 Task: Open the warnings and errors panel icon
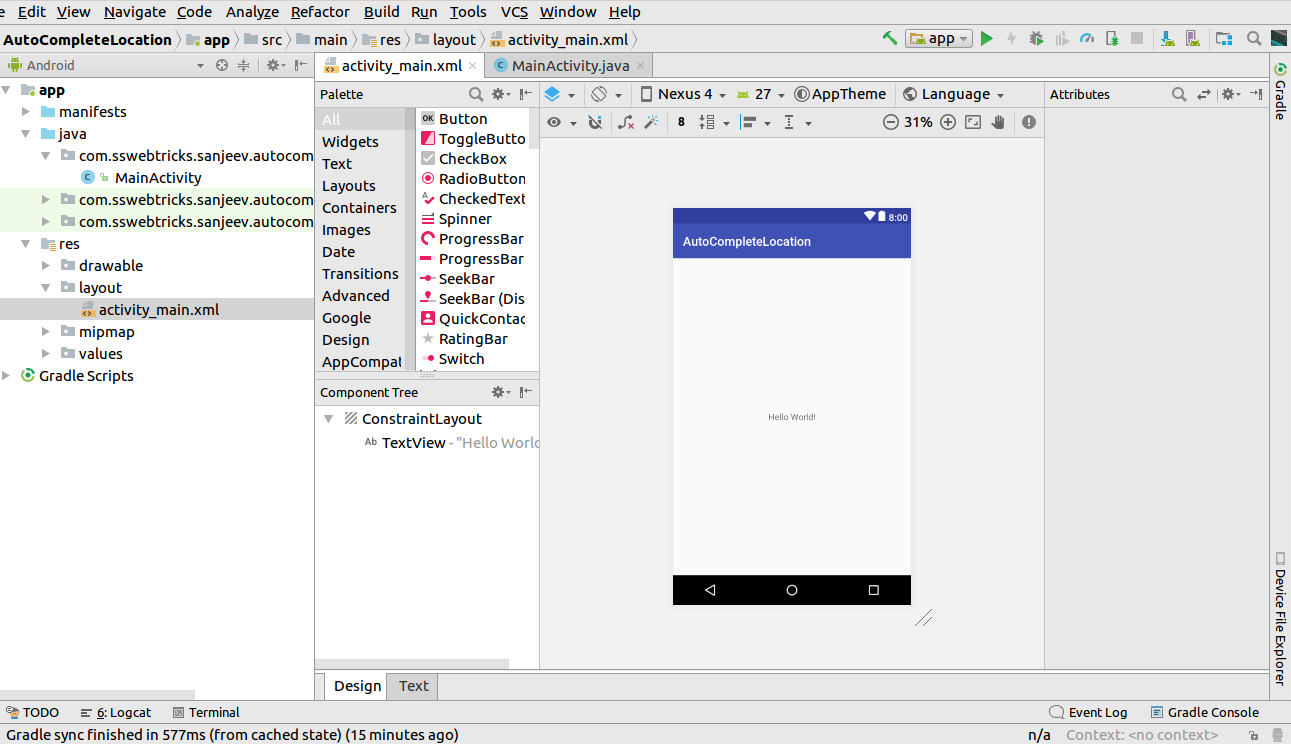click(1029, 121)
